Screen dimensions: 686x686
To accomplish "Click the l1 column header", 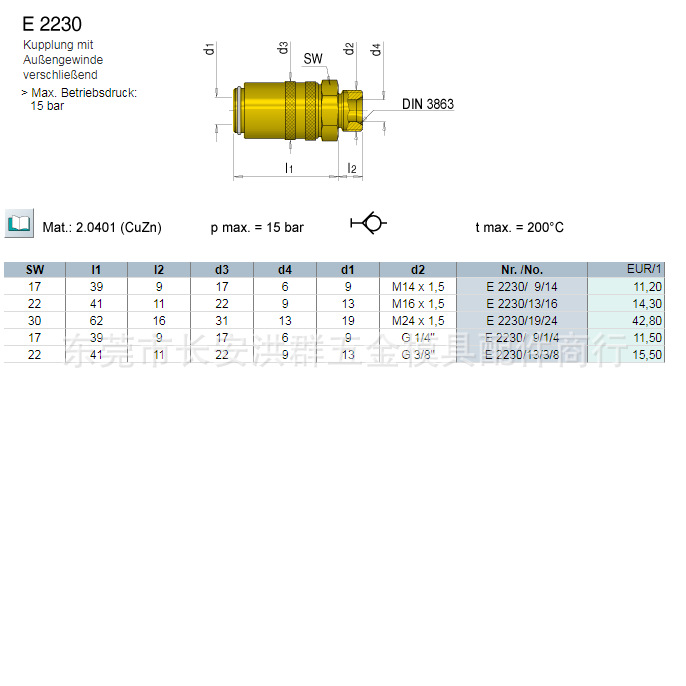I will tap(96, 270).
